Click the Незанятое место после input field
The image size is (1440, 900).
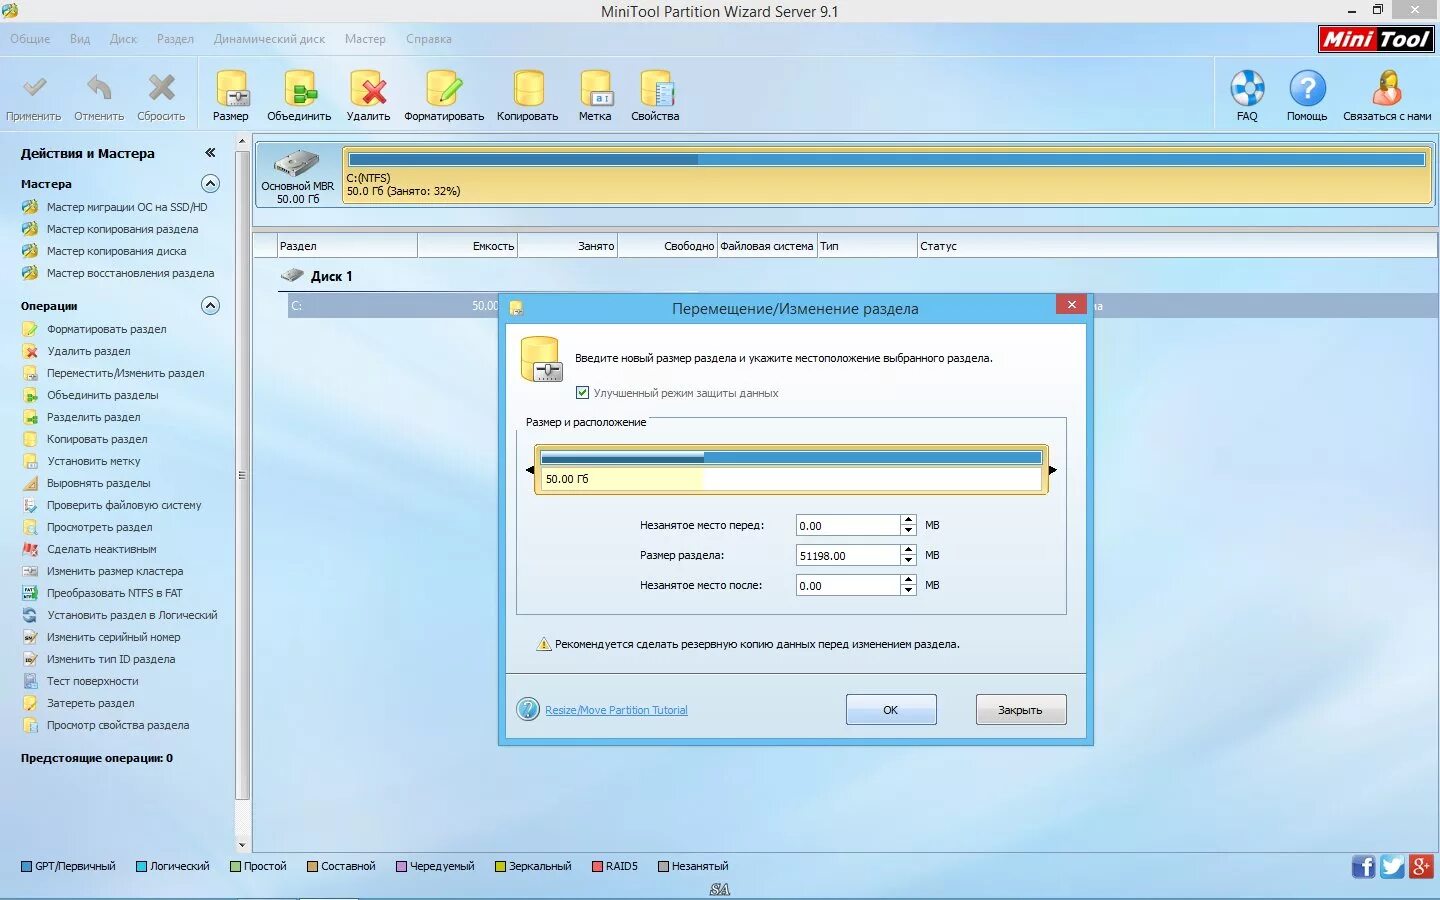(x=848, y=585)
